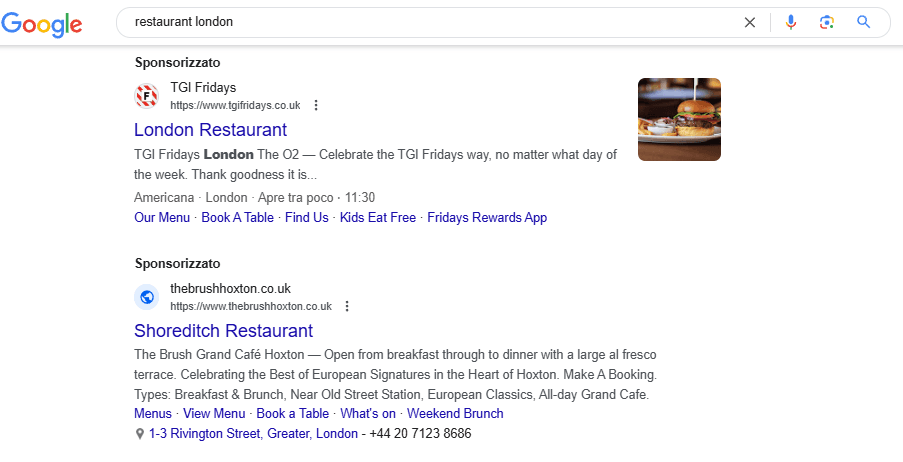The width and height of the screenshot is (903, 462).
Task: Open 1-3 Rivington Street address link
Action: (x=253, y=433)
